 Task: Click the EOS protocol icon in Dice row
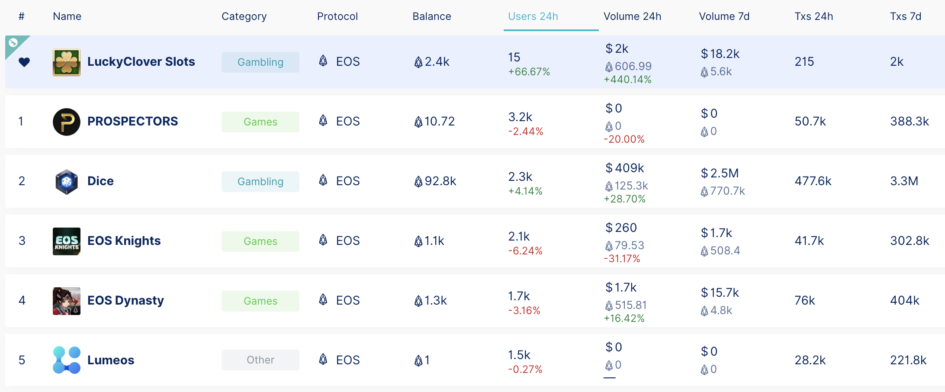(x=323, y=181)
